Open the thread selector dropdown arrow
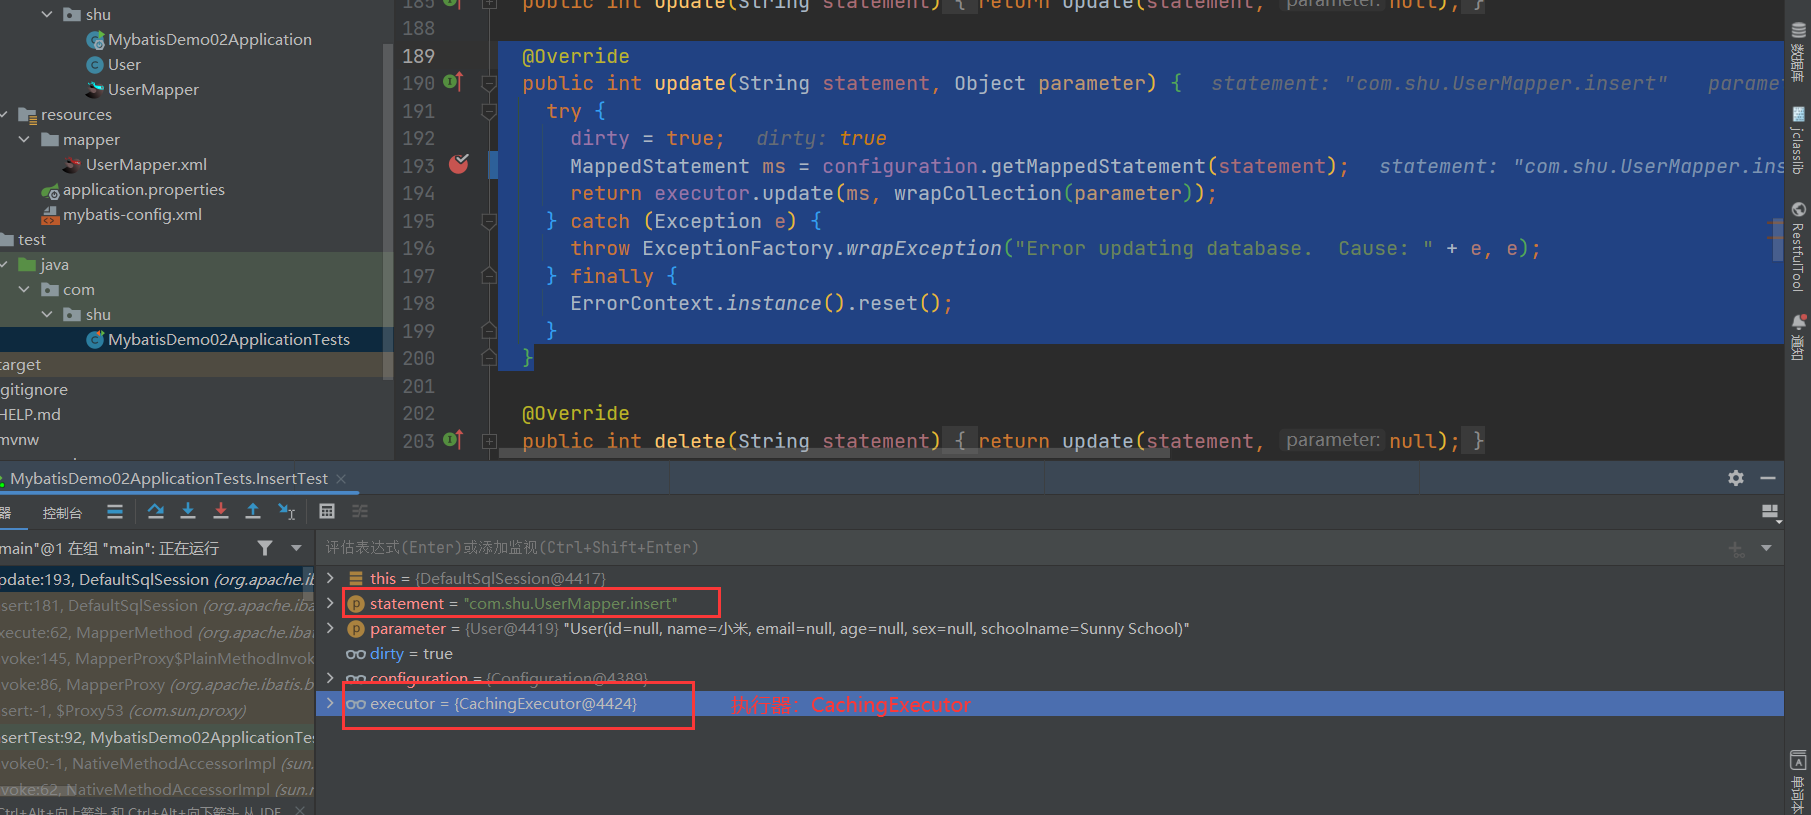The width and height of the screenshot is (1811, 815). point(296,548)
